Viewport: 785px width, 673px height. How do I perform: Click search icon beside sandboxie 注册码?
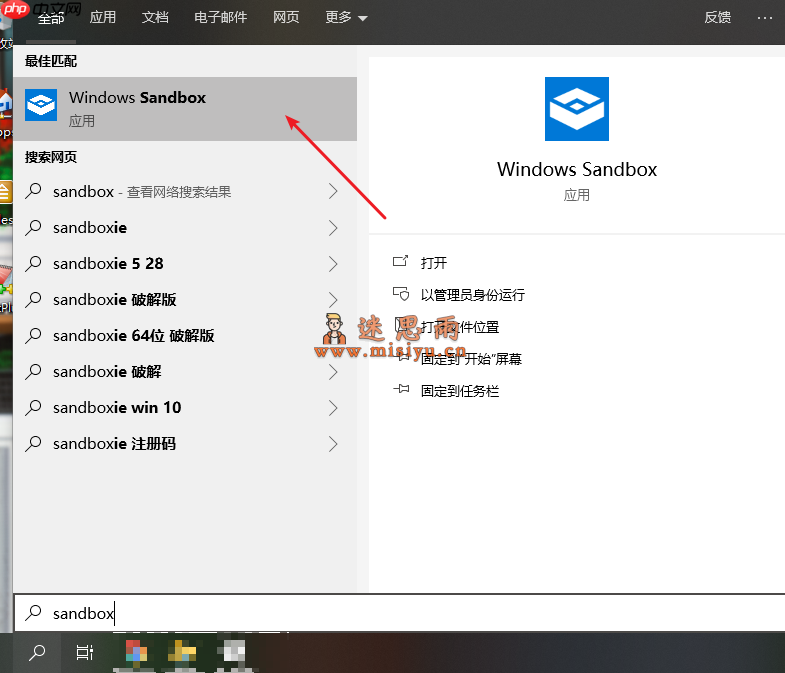(x=33, y=444)
